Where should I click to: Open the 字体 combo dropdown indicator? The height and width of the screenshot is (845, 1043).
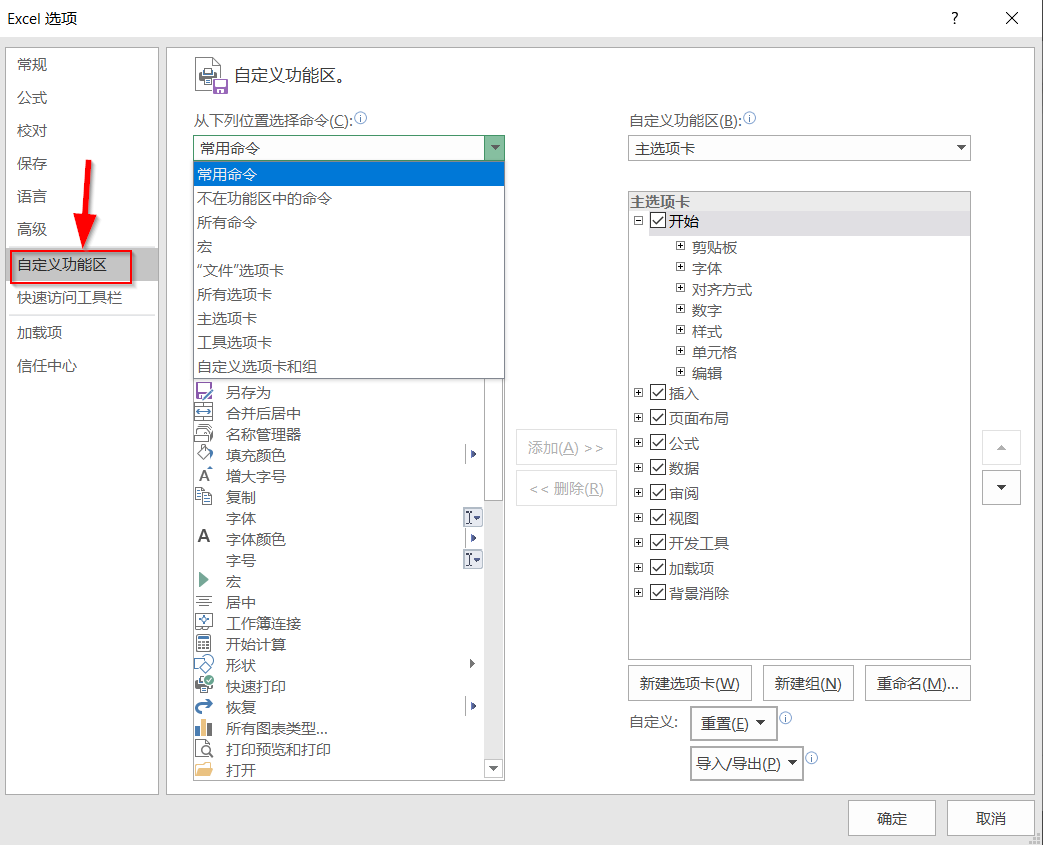coord(472,517)
